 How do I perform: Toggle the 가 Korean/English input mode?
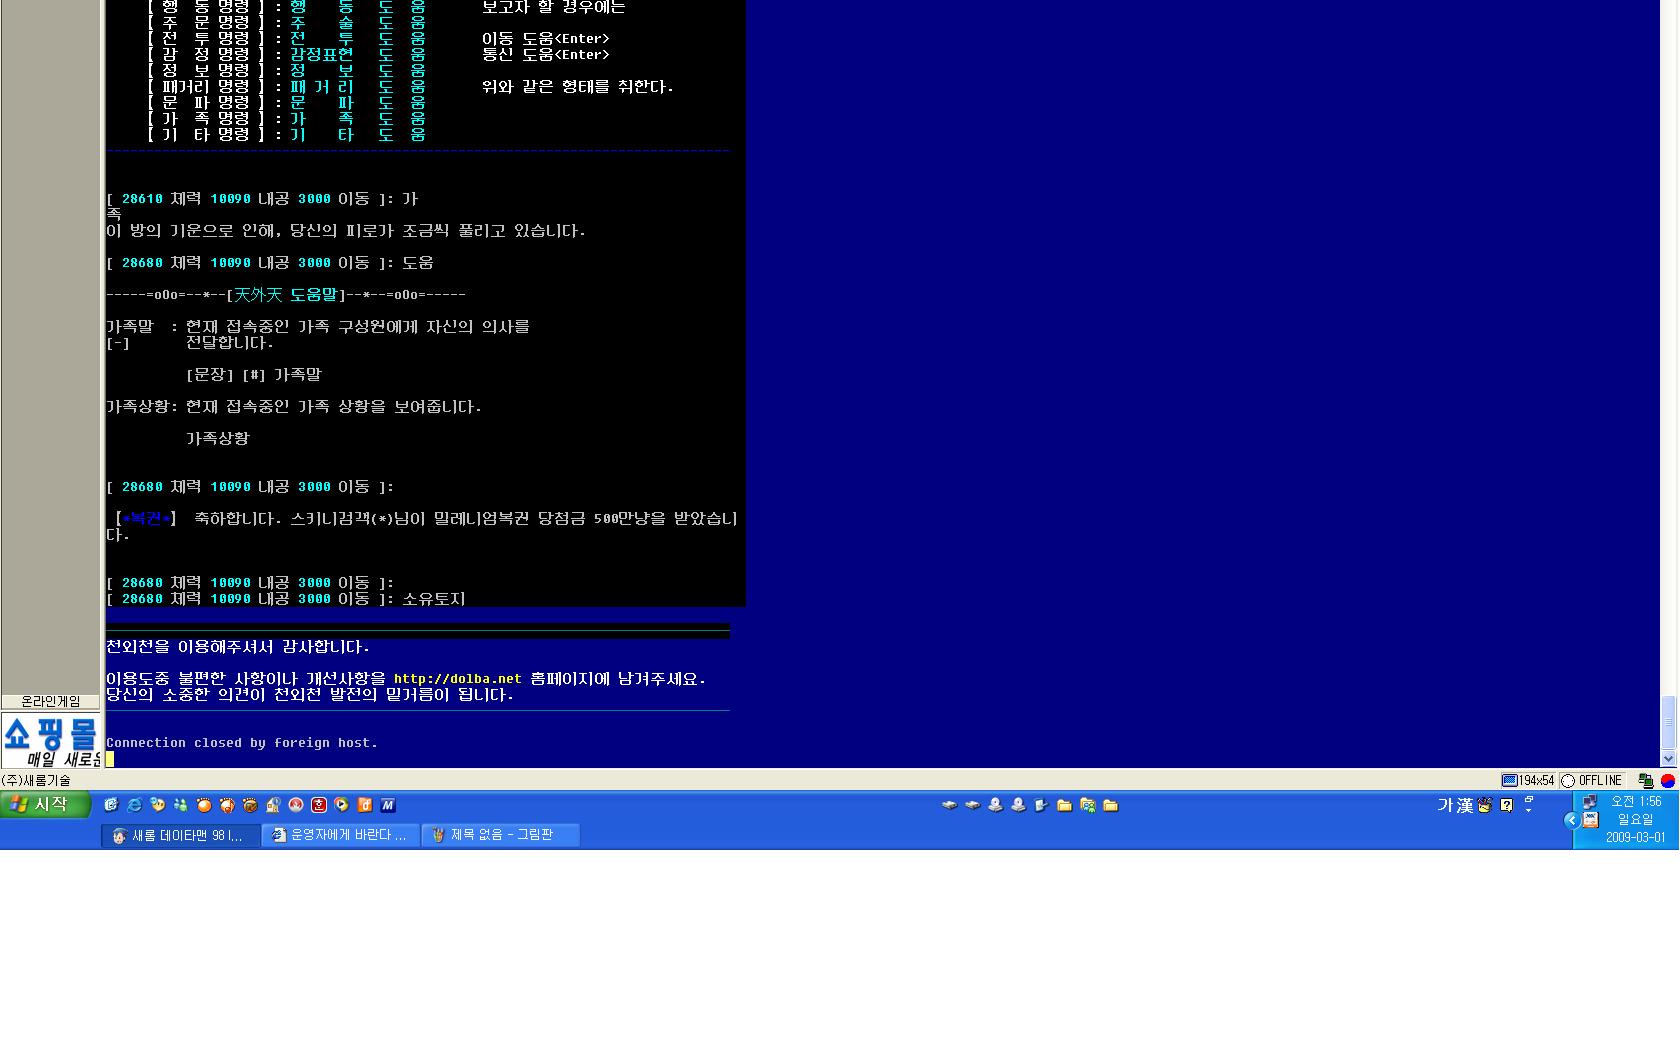1445,806
